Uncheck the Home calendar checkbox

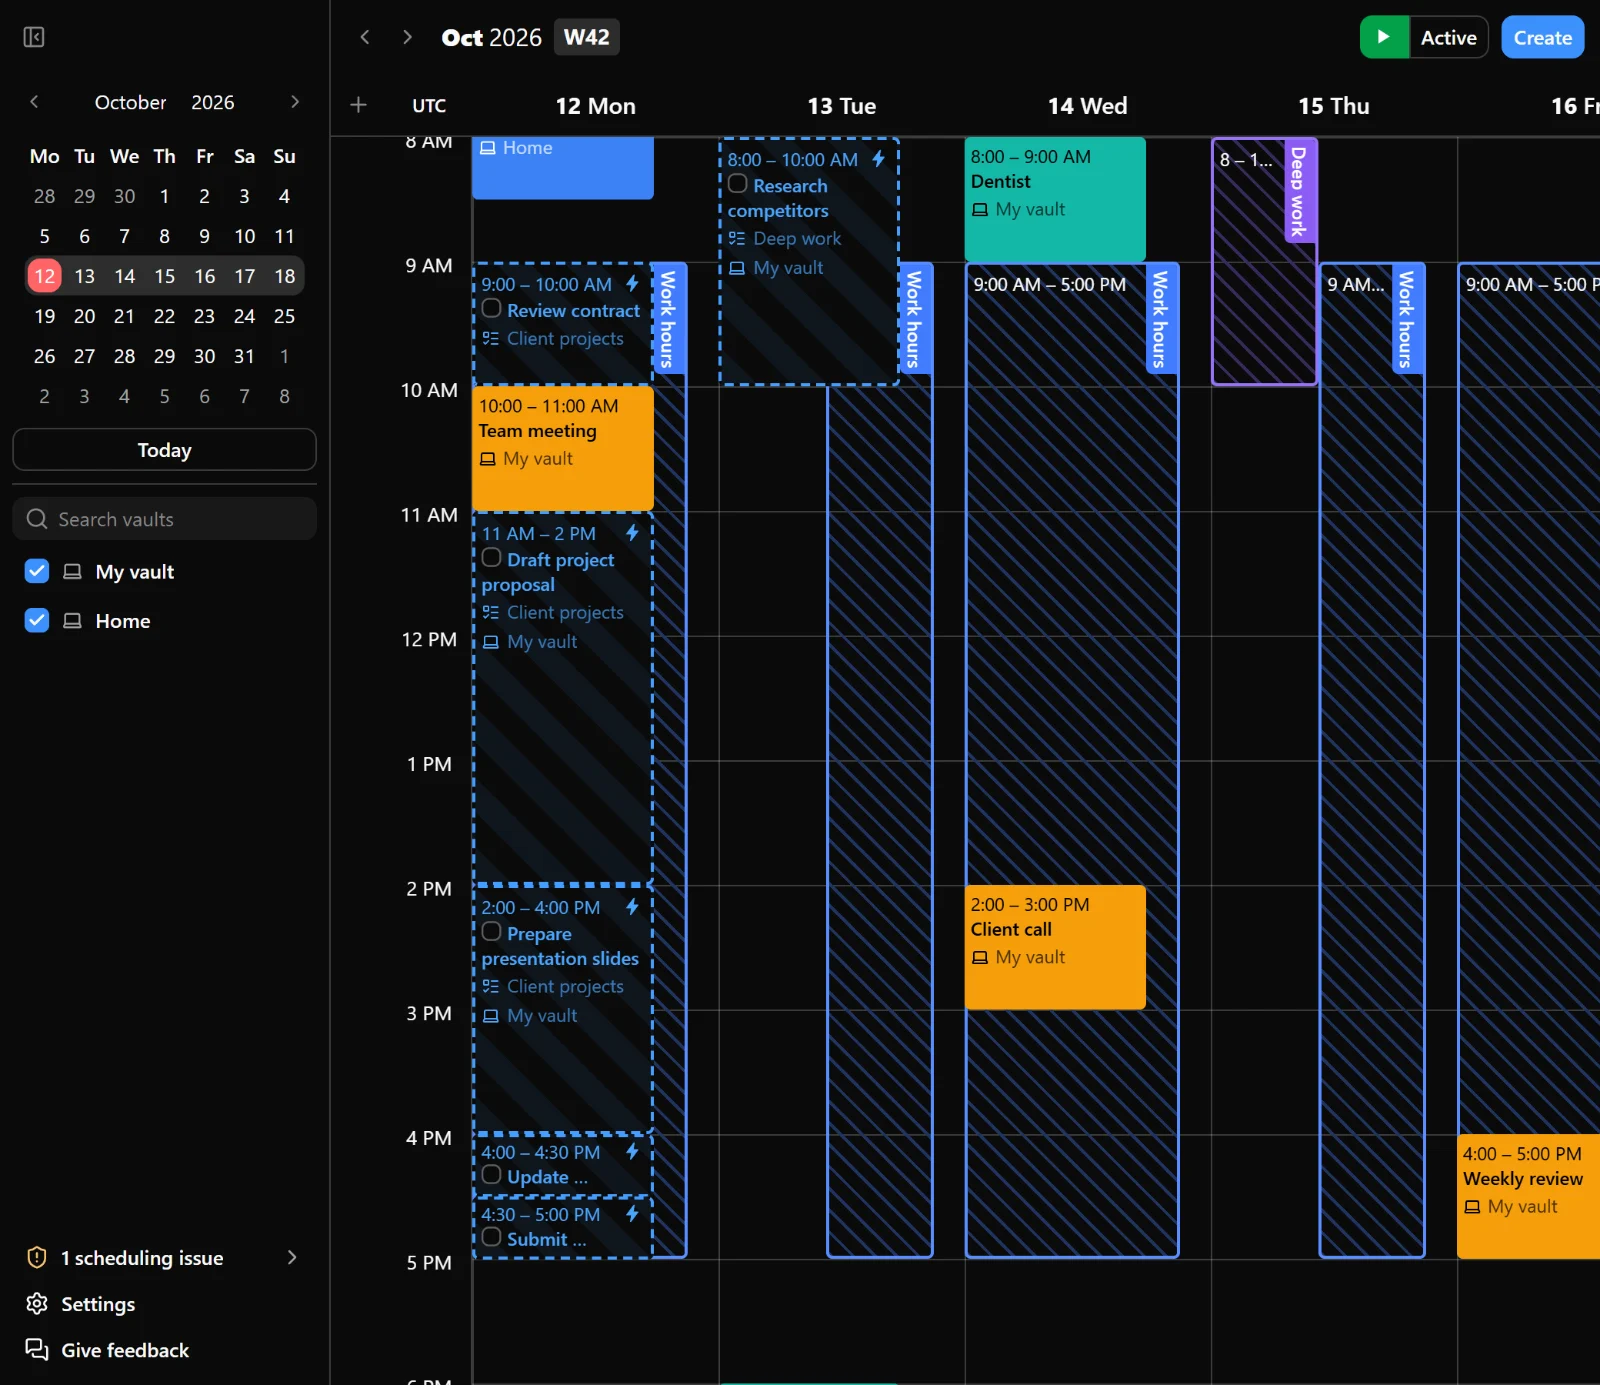(37, 620)
